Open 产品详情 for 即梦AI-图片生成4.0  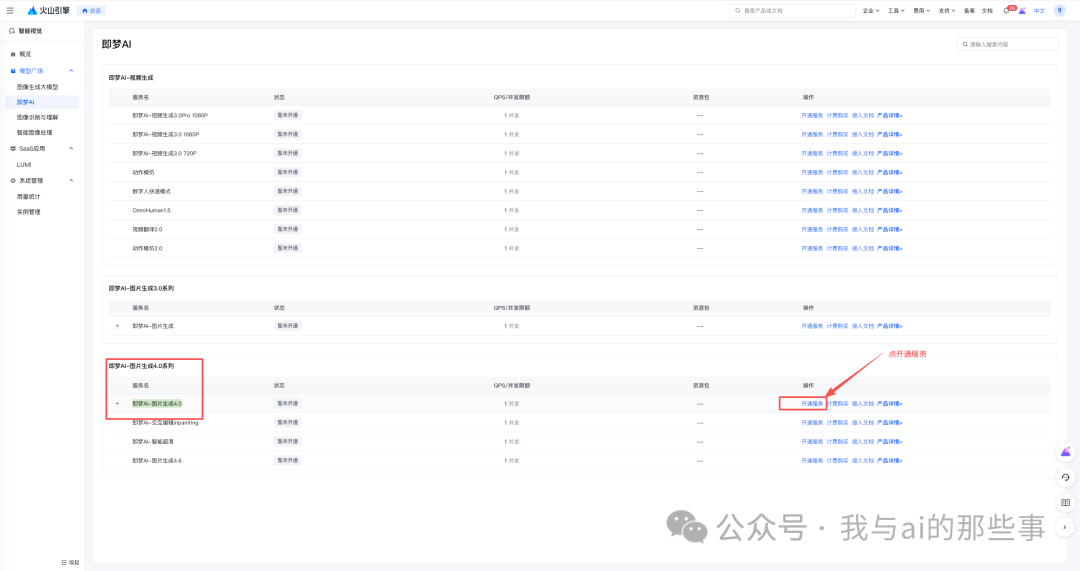point(889,404)
